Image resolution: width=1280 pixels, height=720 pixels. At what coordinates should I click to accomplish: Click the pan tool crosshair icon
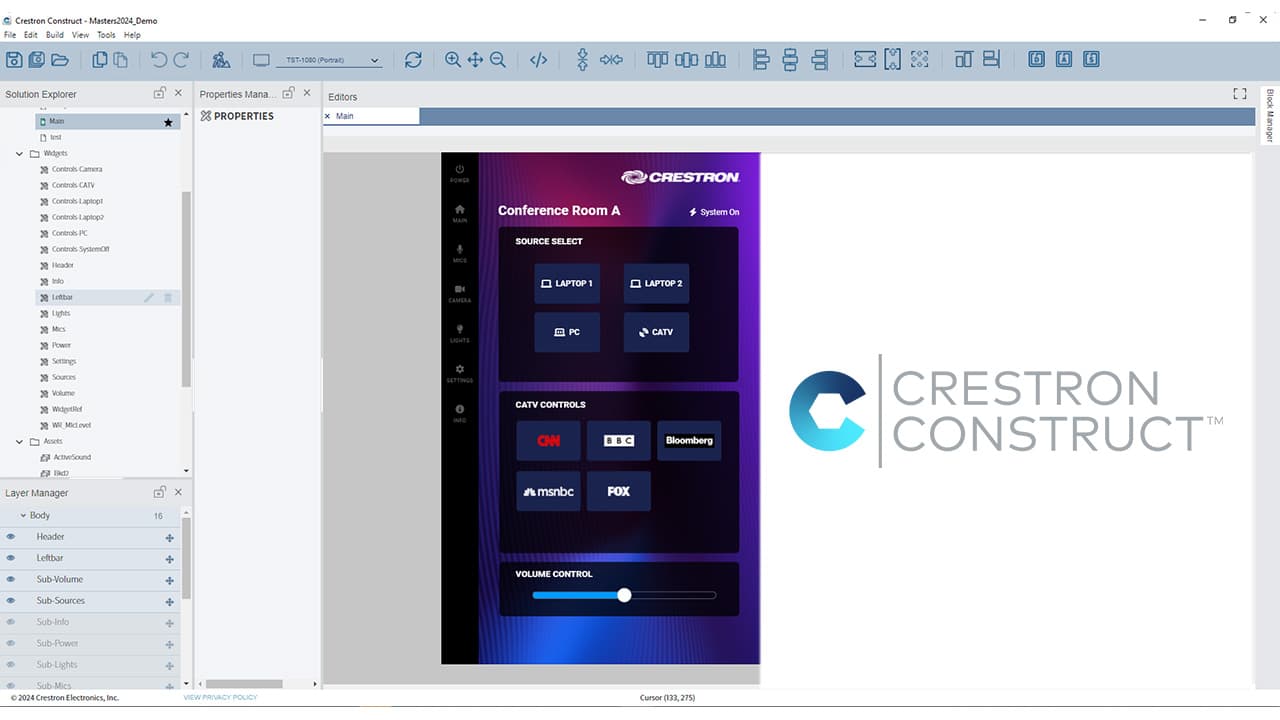point(475,60)
